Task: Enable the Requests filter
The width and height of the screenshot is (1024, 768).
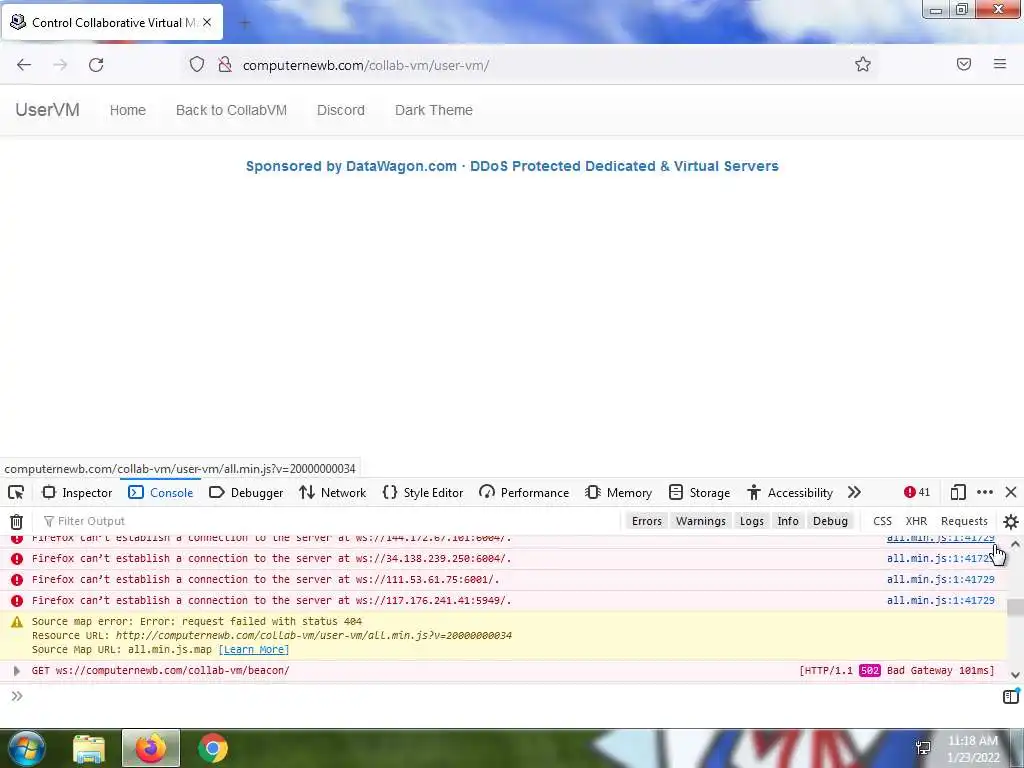Action: click(x=964, y=521)
